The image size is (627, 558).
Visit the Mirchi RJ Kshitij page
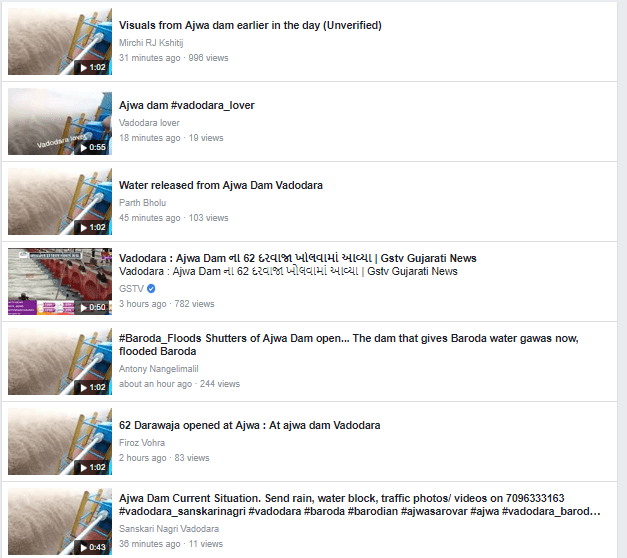[x=151, y=43]
